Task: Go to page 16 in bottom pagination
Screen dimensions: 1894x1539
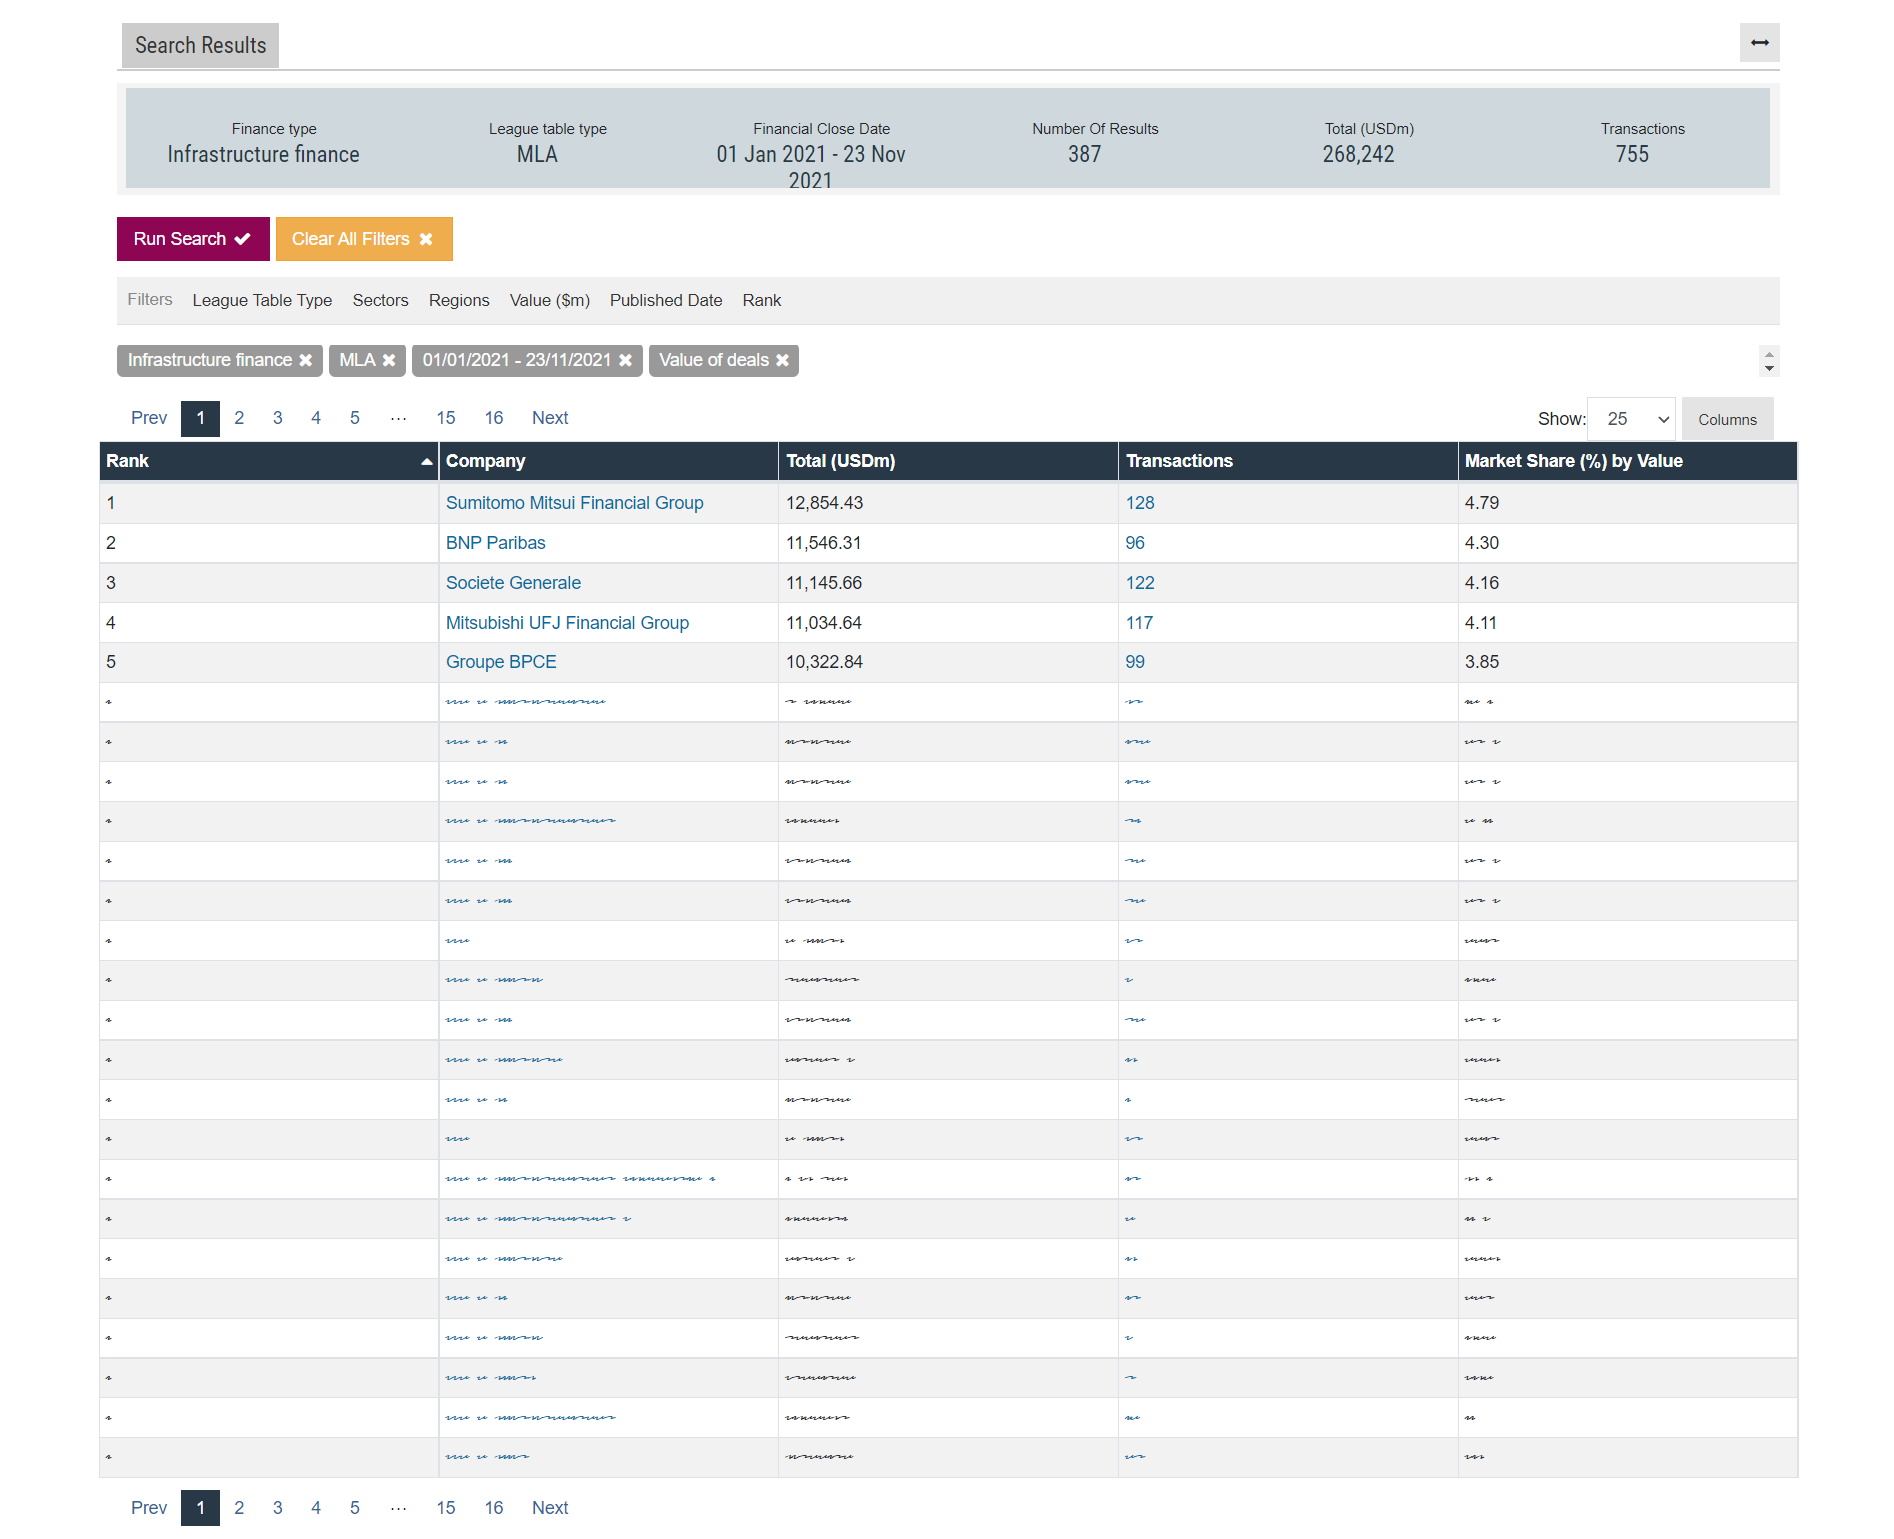Action: 494,1508
